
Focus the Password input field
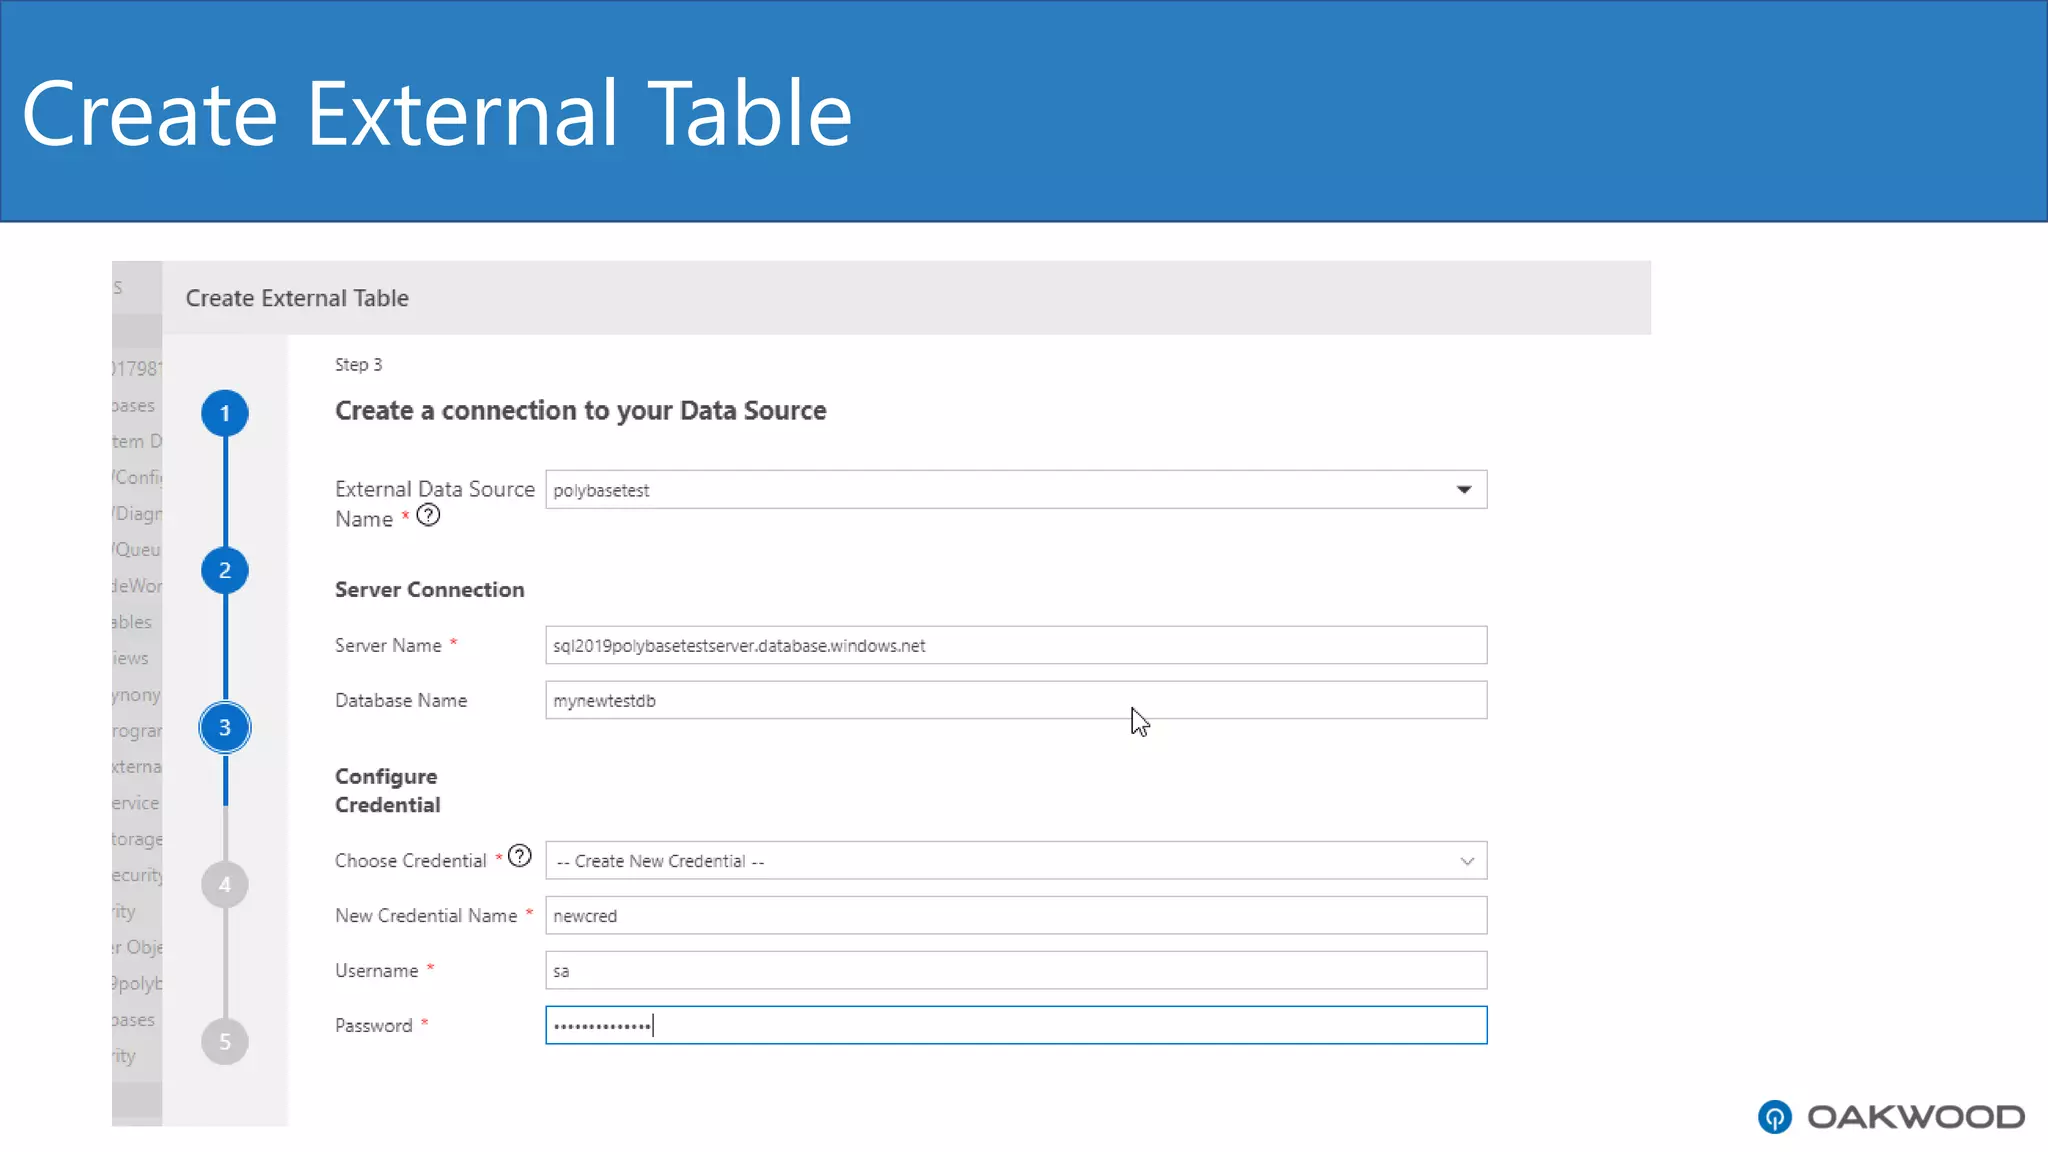[1015, 1026]
